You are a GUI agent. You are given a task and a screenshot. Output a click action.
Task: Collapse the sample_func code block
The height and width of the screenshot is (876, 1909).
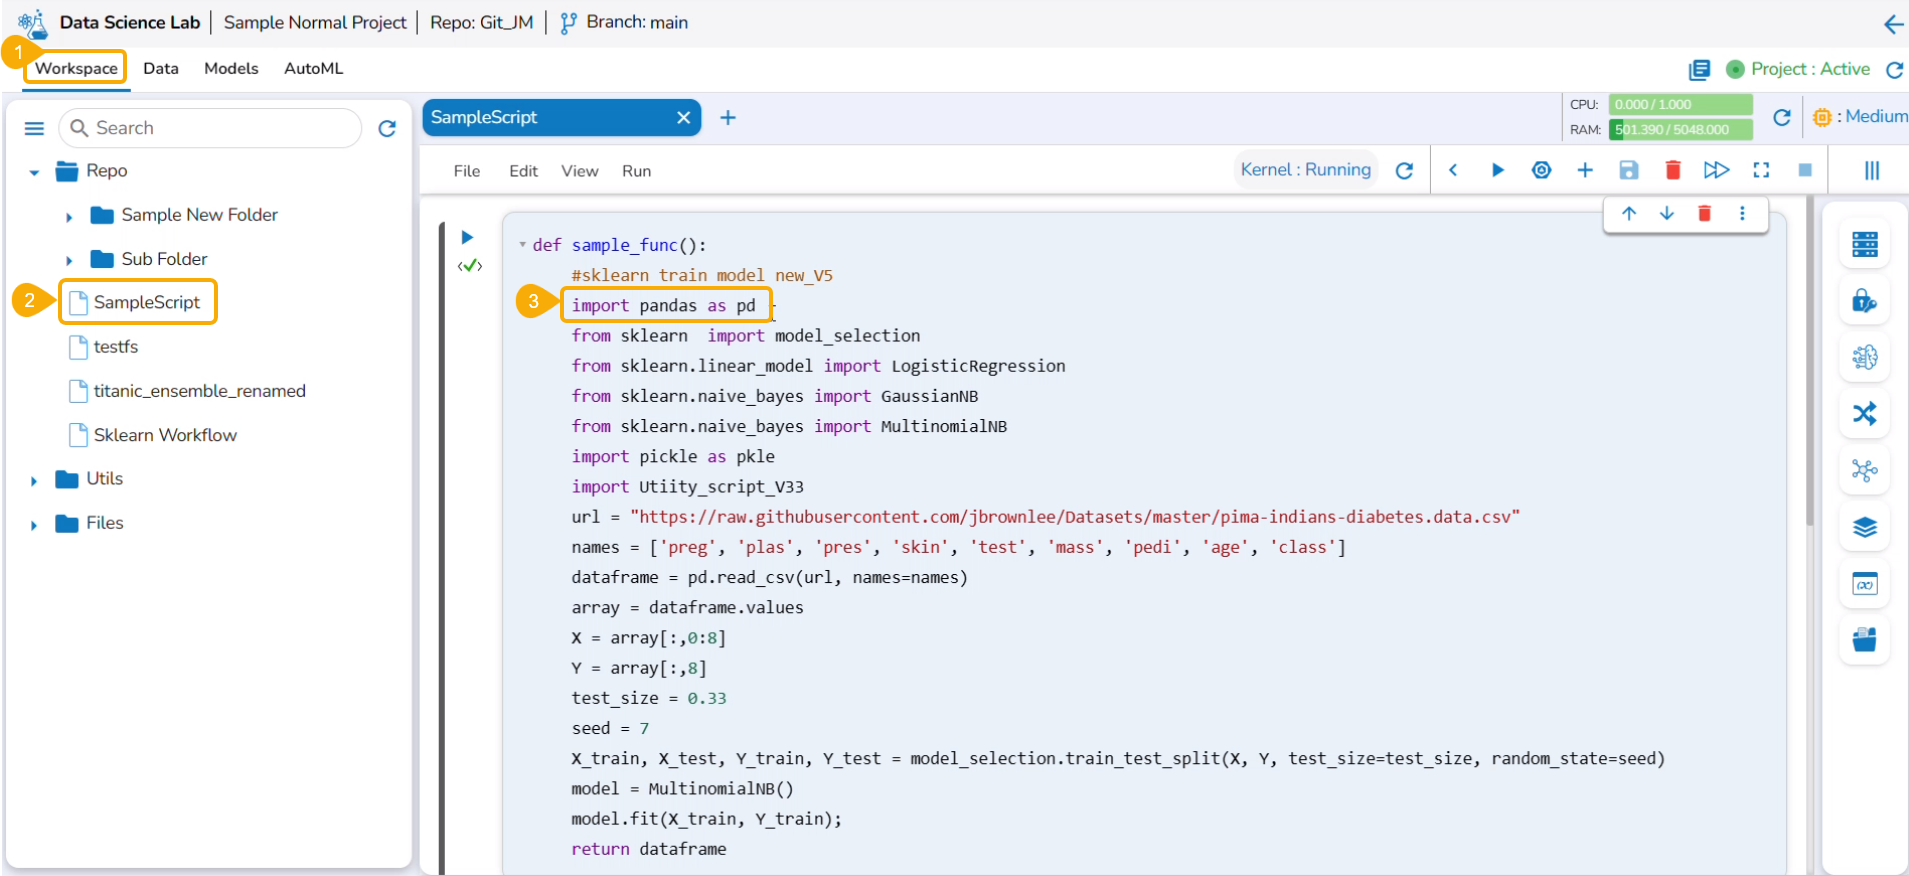coord(522,245)
